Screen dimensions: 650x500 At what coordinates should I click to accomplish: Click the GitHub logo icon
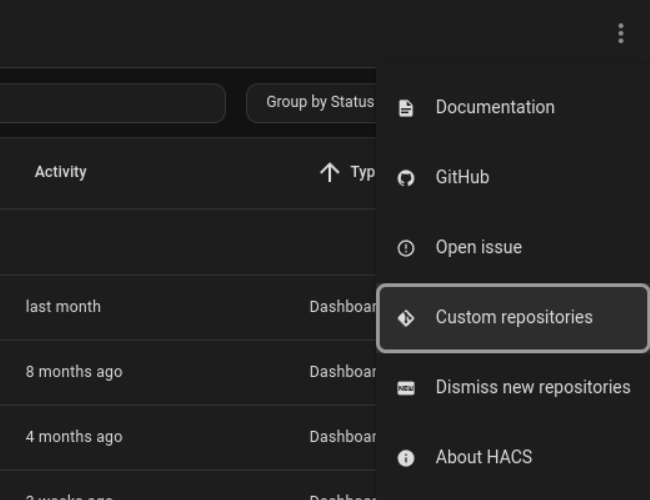pos(406,178)
